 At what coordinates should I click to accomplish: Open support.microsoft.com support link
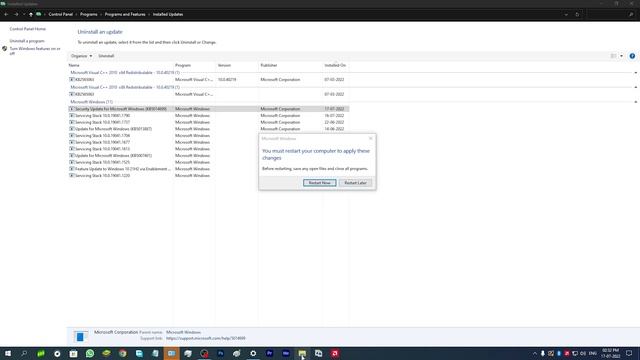206,338
